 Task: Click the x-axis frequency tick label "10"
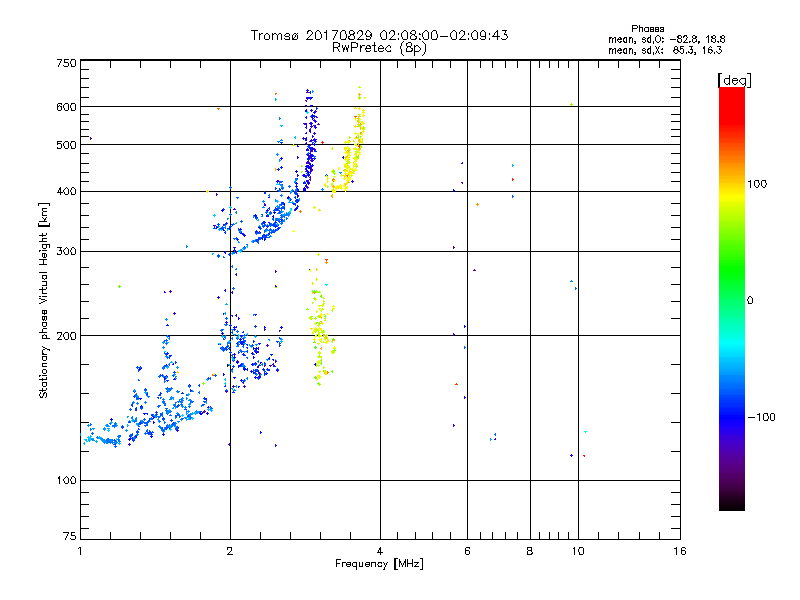(x=578, y=551)
